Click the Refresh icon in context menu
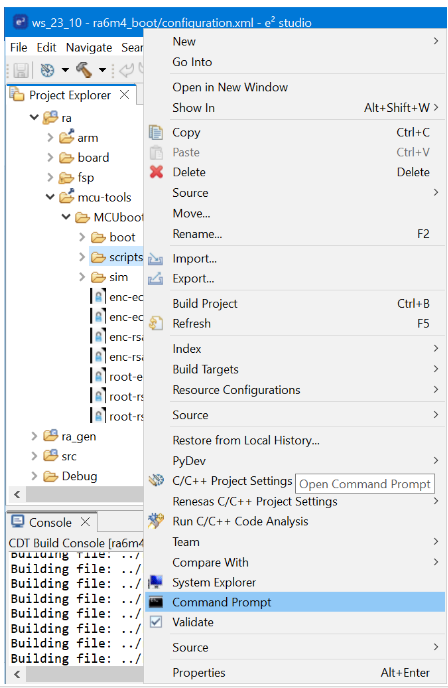Screen dimensions: 448x688 coord(156,323)
